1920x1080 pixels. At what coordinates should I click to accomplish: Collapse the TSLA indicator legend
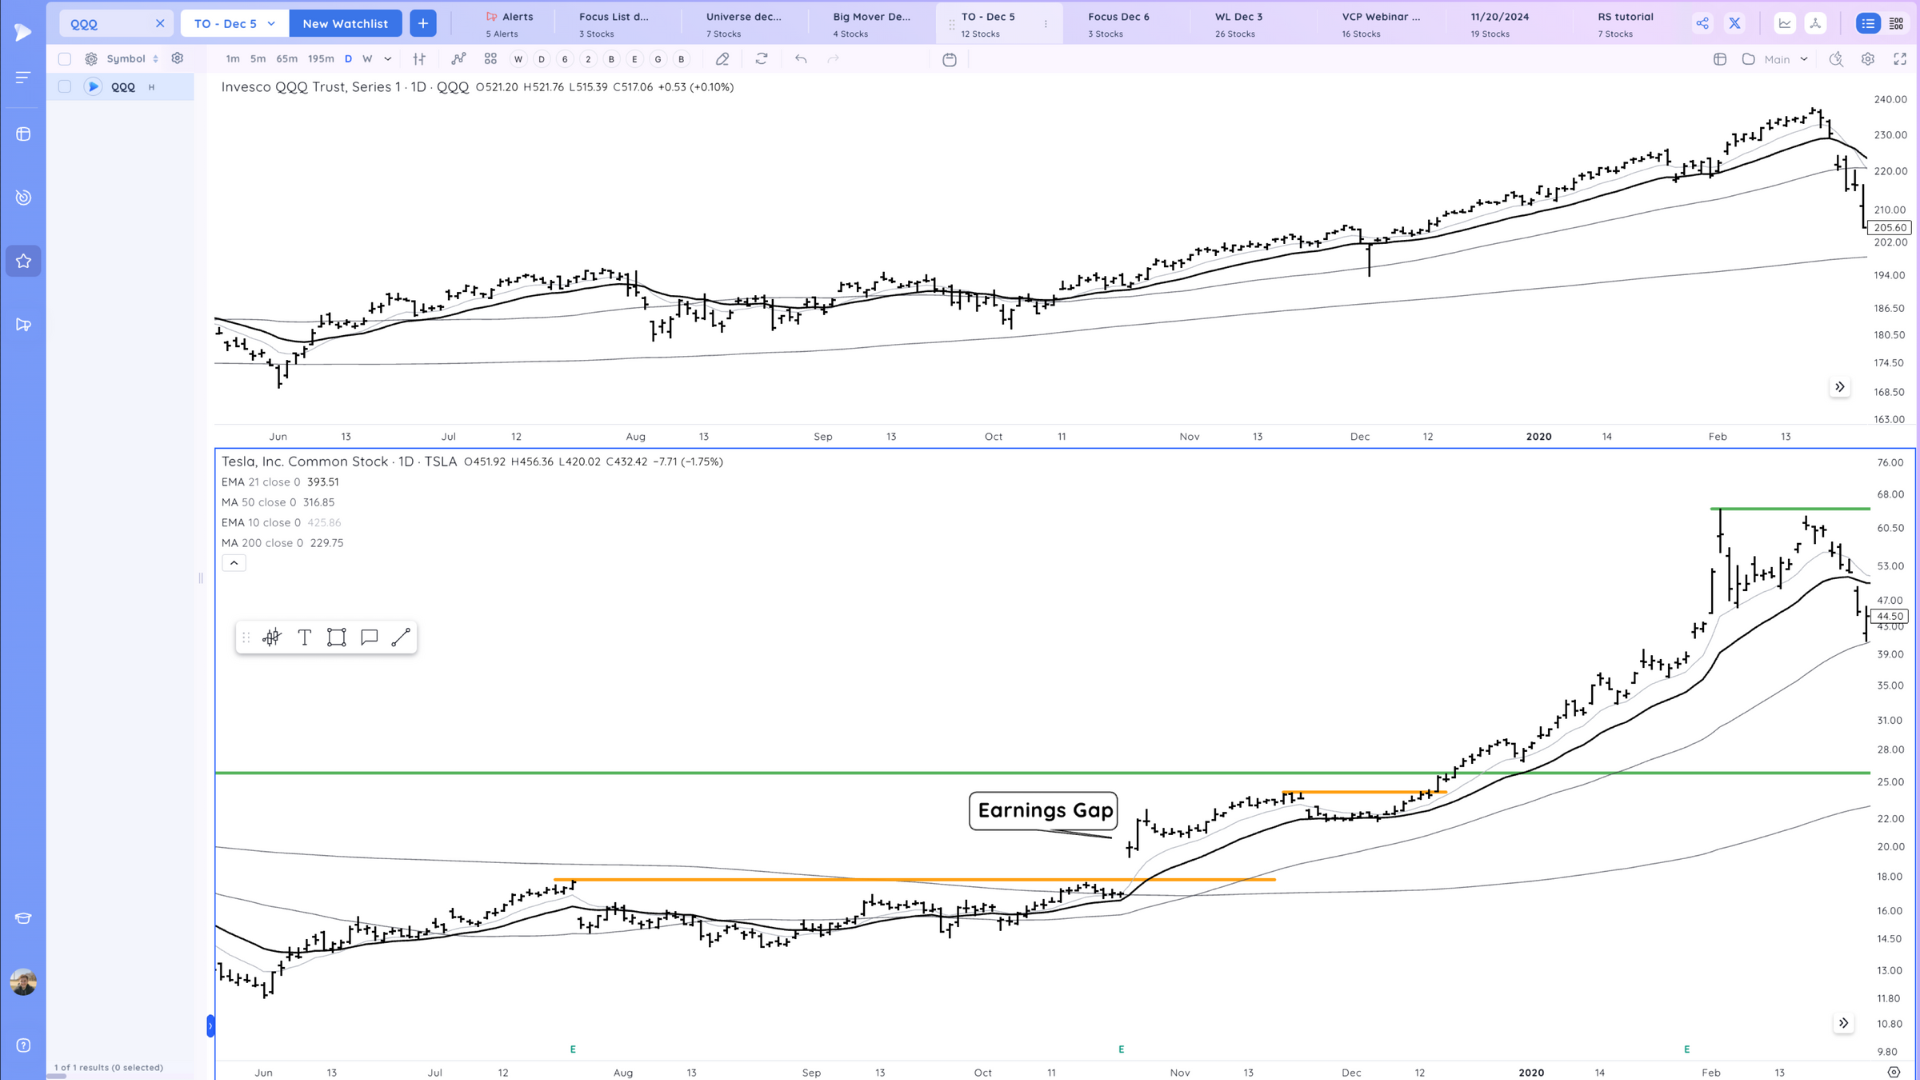point(234,563)
